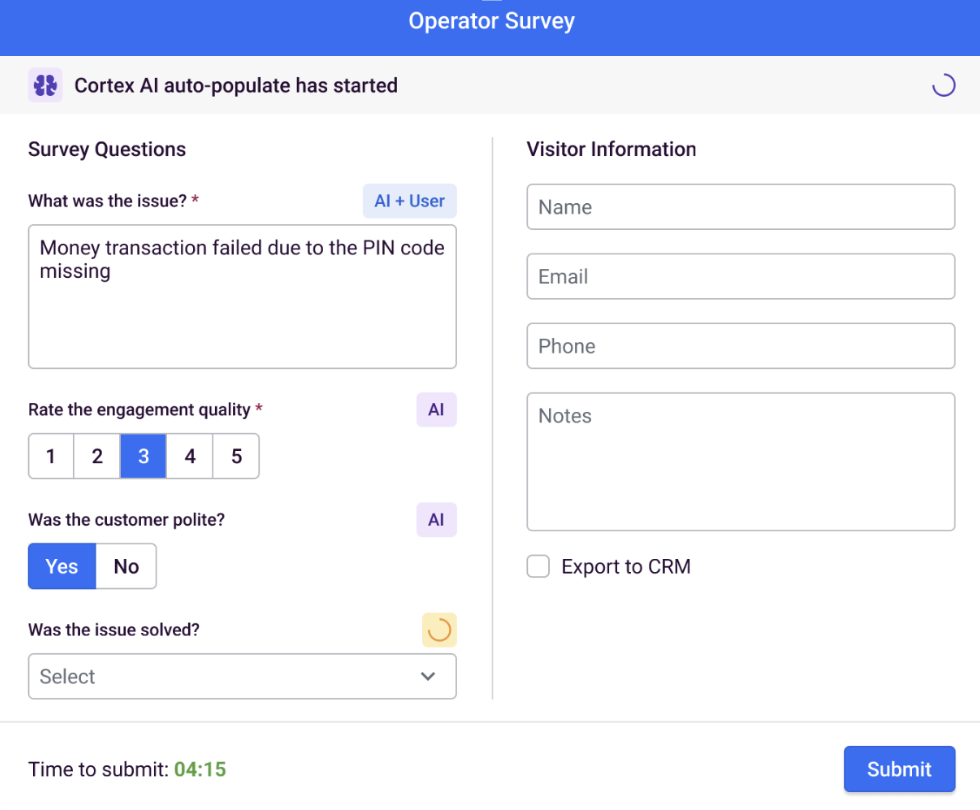Focus the Email input field
Viewport: 980px width, 810px height.
click(741, 276)
